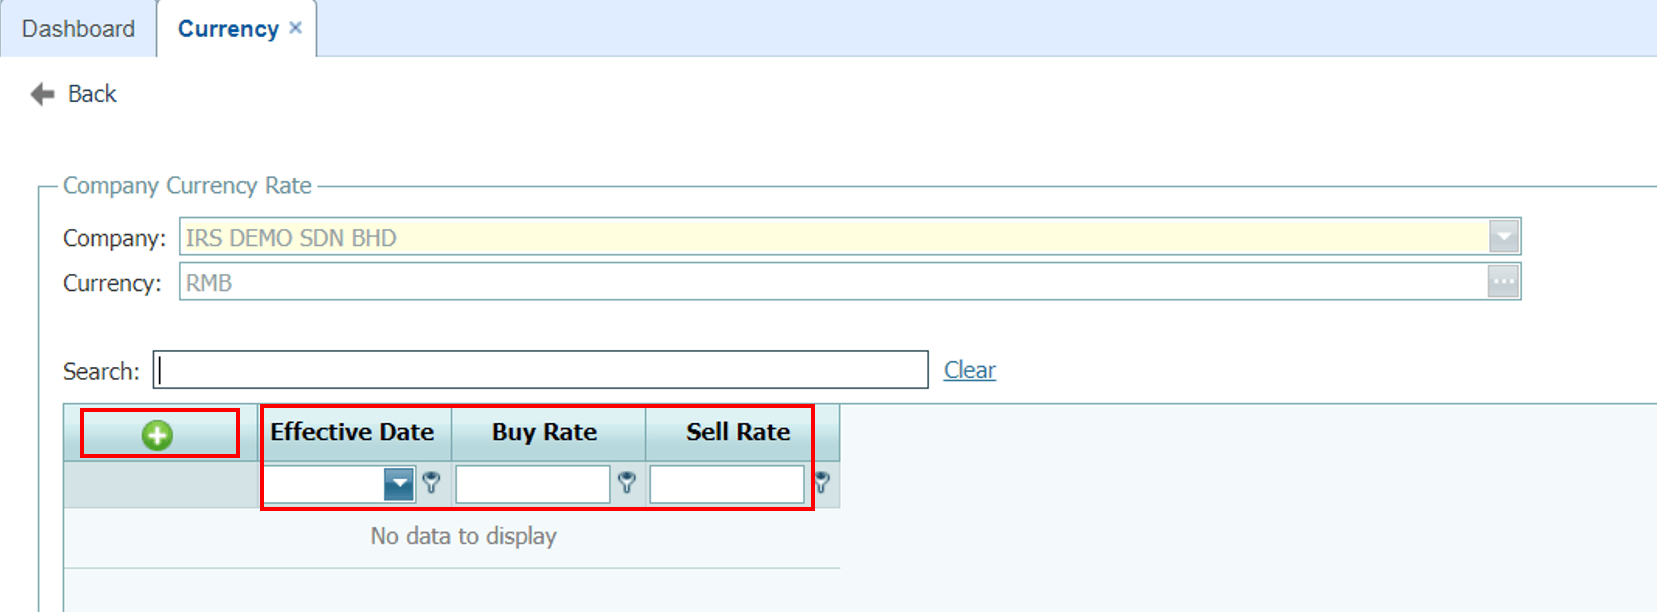Open the Effective Date filter funnel icon
This screenshot has height=612, width=1658.
click(431, 483)
